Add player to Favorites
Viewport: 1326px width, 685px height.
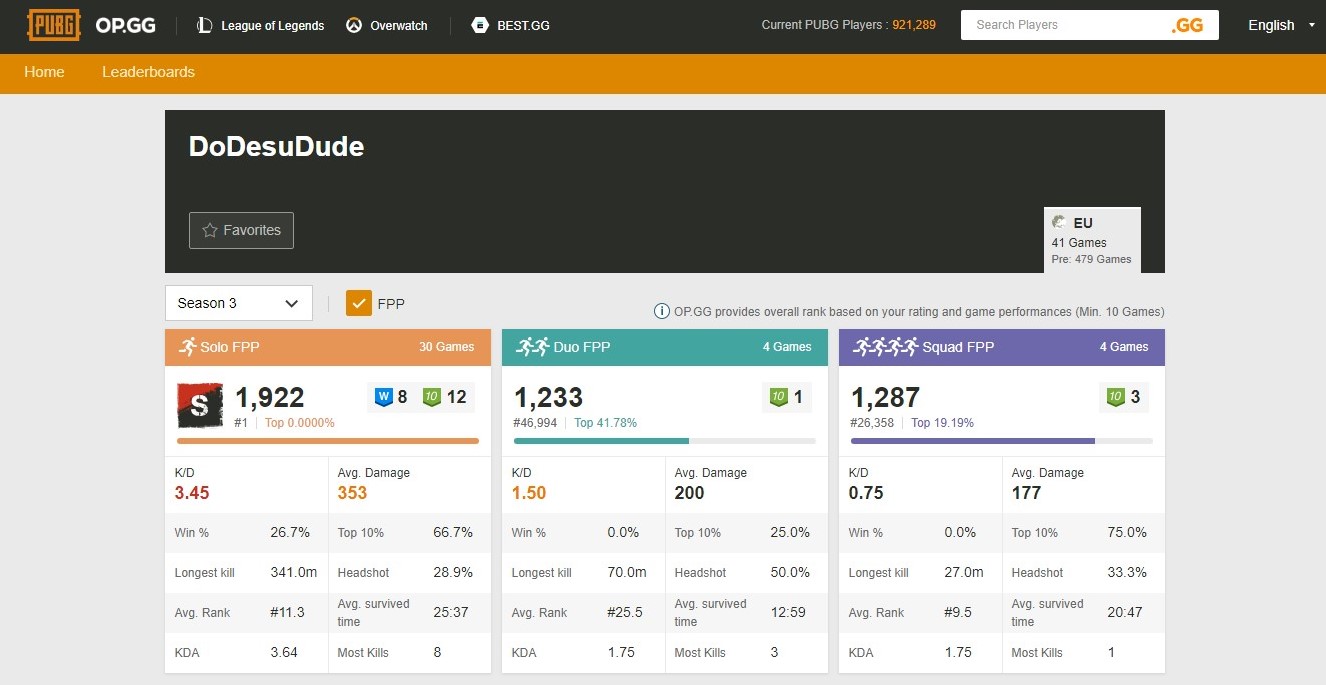point(241,230)
